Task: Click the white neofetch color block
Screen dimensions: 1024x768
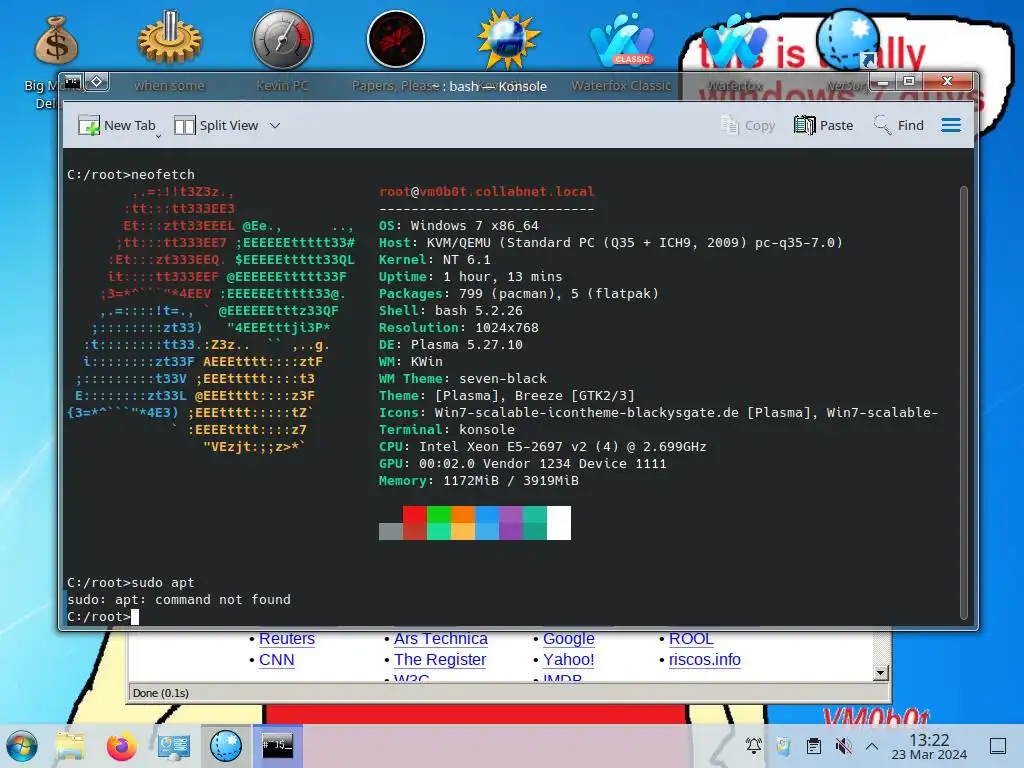Action: point(559,522)
